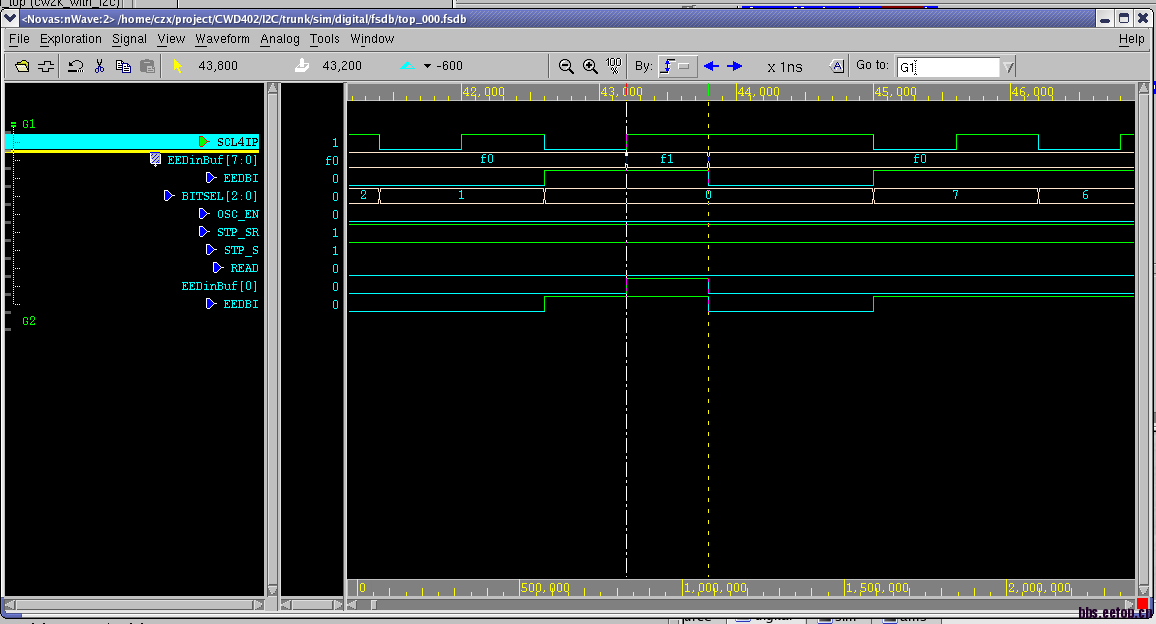This screenshot has height=624, width=1156.
Task: Jump to next edge with right arrow
Action: pyautogui.click(x=735, y=67)
